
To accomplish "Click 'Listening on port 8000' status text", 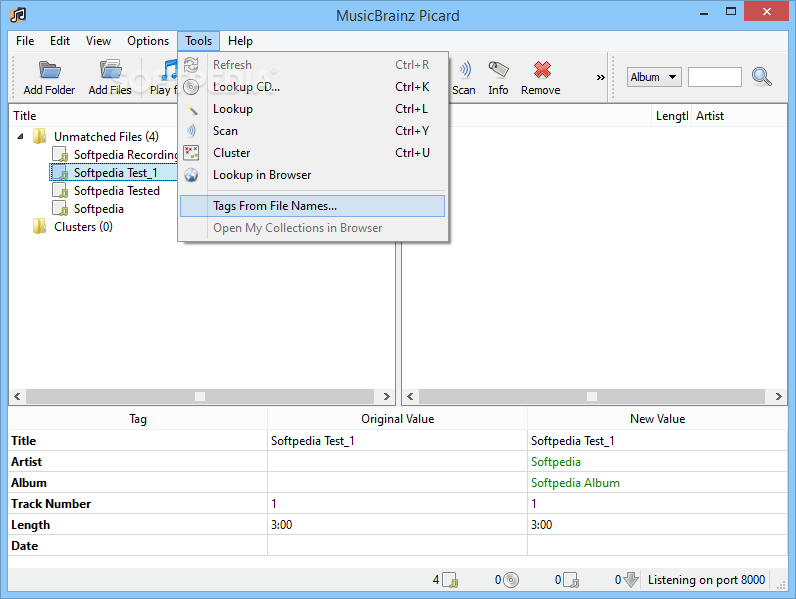I will coord(706,580).
